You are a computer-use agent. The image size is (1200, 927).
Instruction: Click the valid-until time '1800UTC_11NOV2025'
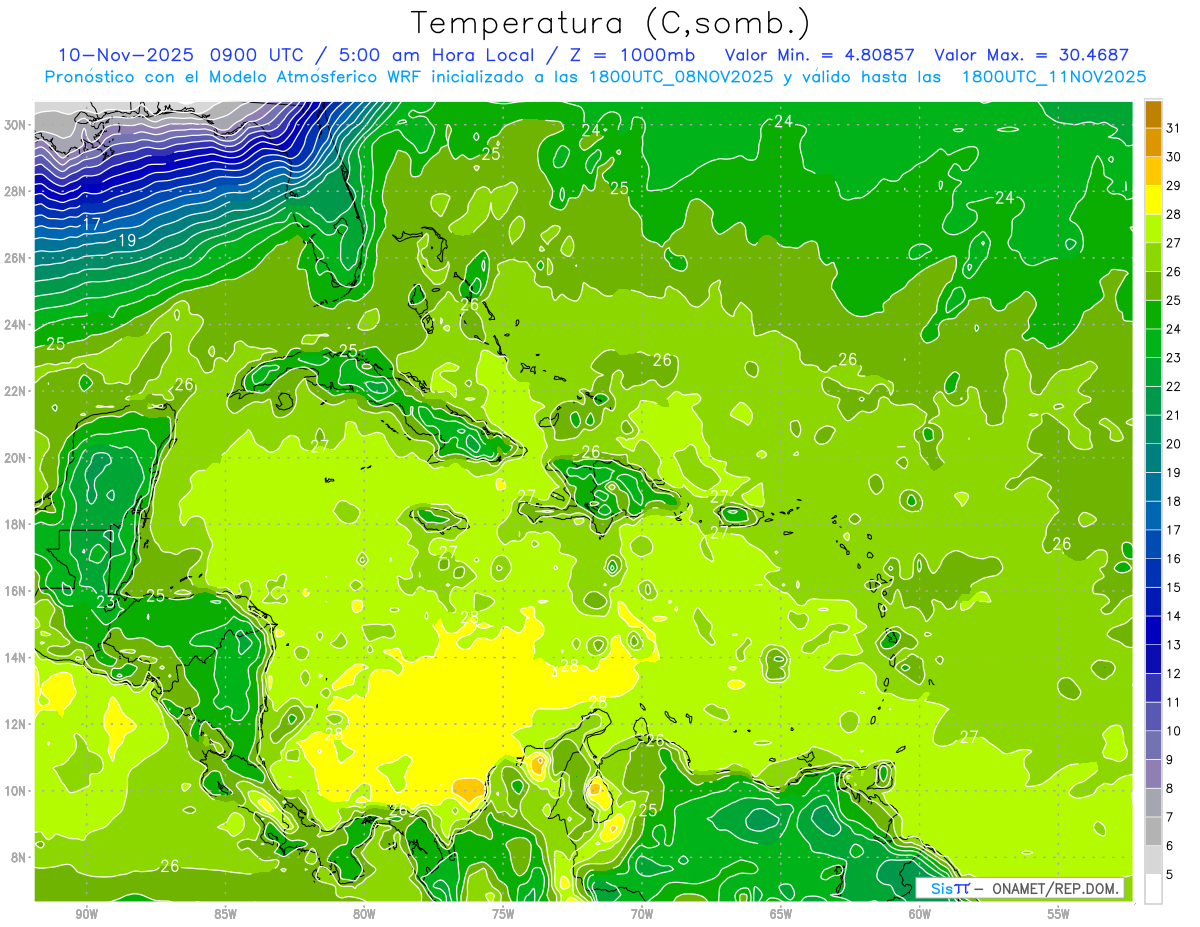(x=1053, y=77)
